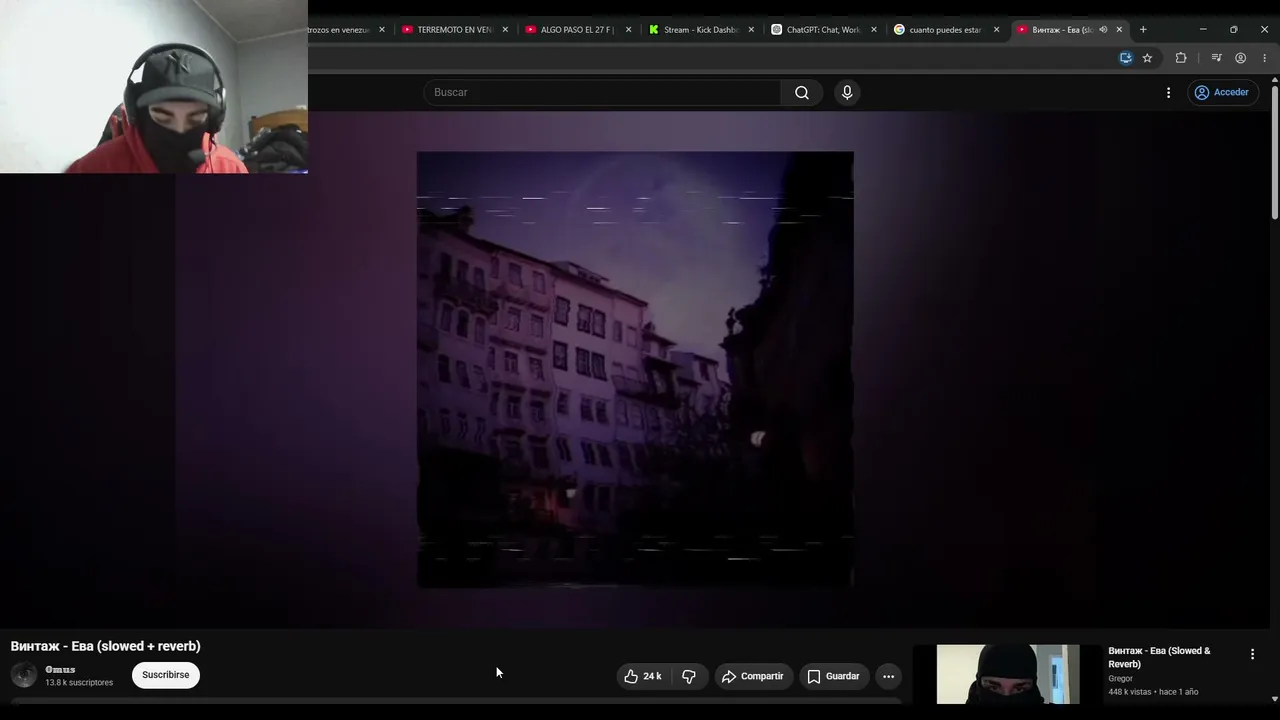Click the Compartir share button
Screen dimensions: 1280x720
point(753,676)
